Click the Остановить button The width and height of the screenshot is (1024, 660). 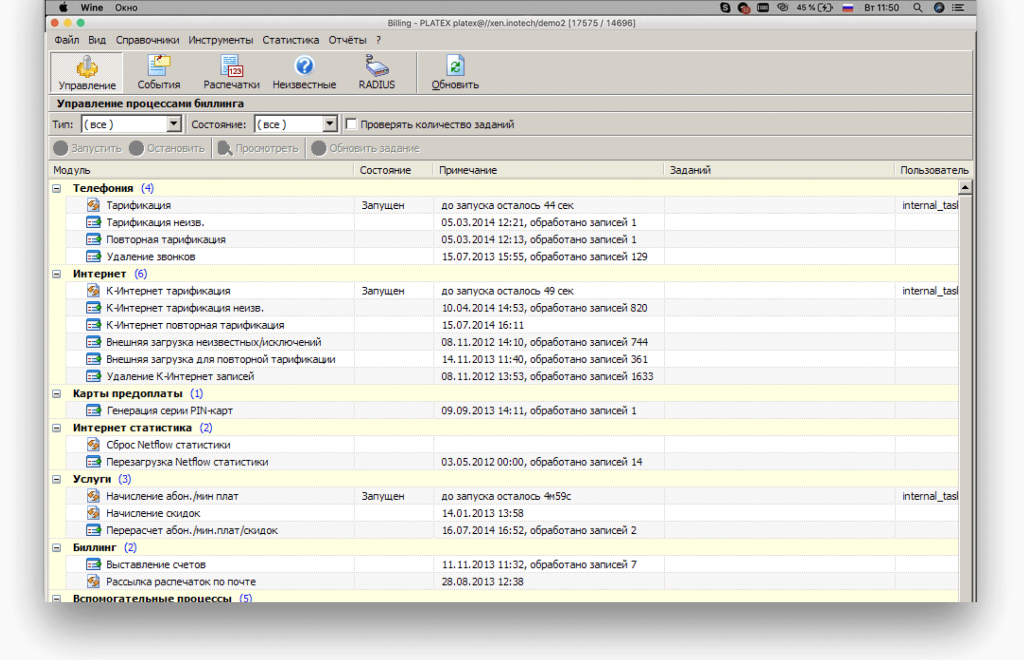click(x=167, y=148)
